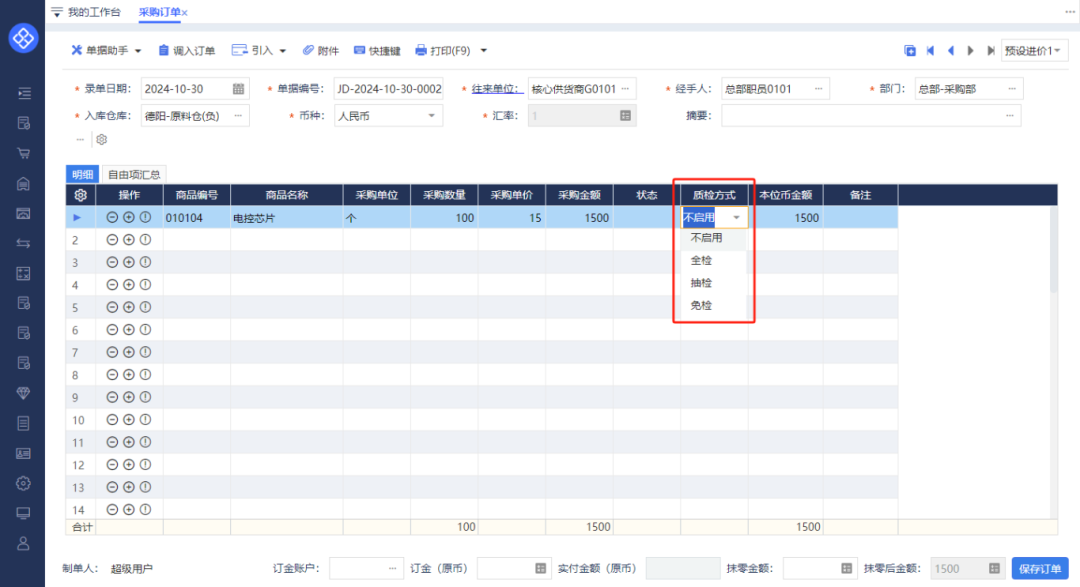Select 不启用 from the dropdown list
1080x587 pixels.
[714, 238]
